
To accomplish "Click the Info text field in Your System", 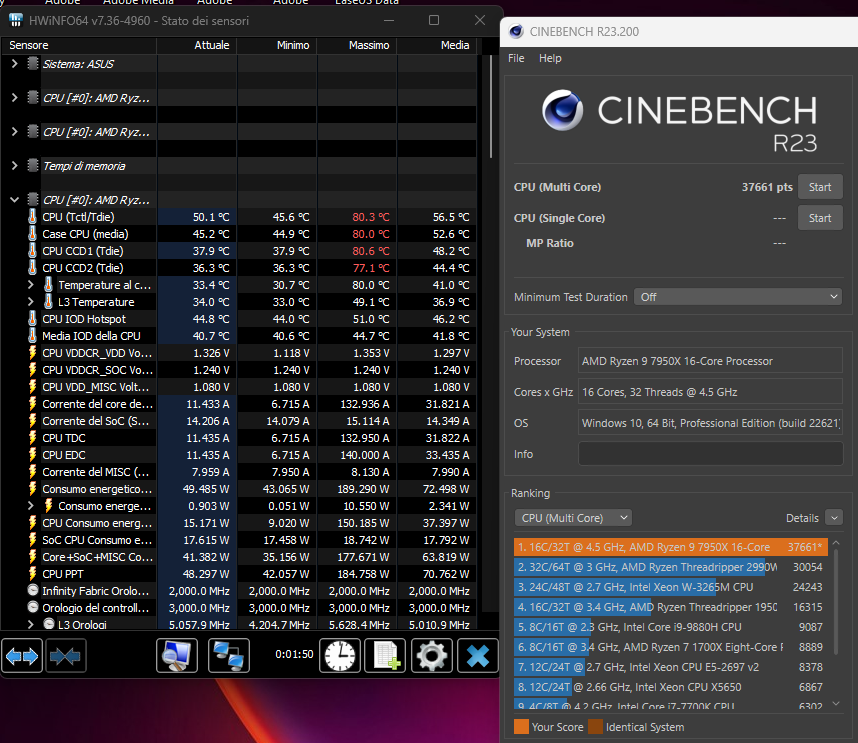I will pos(710,454).
